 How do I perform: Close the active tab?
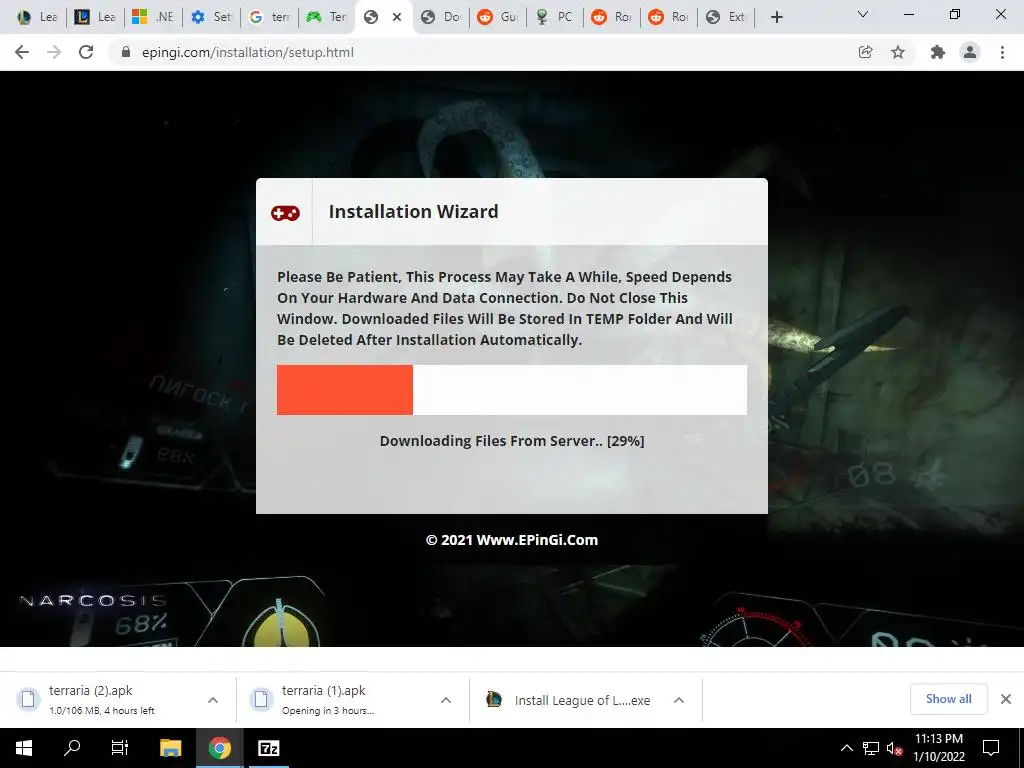pyautogui.click(x=396, y=17)
